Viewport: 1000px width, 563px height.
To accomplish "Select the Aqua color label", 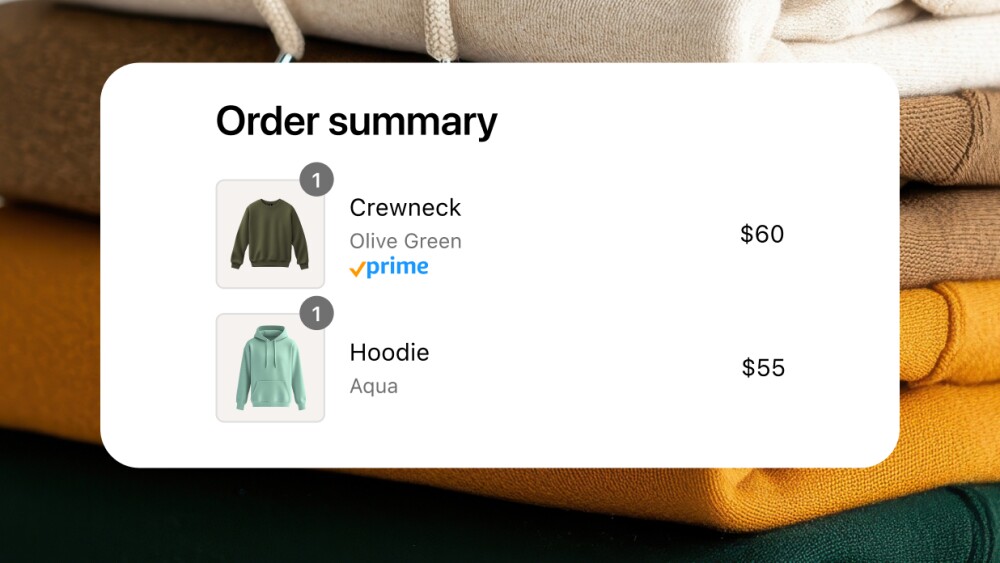I will [374, 386].
